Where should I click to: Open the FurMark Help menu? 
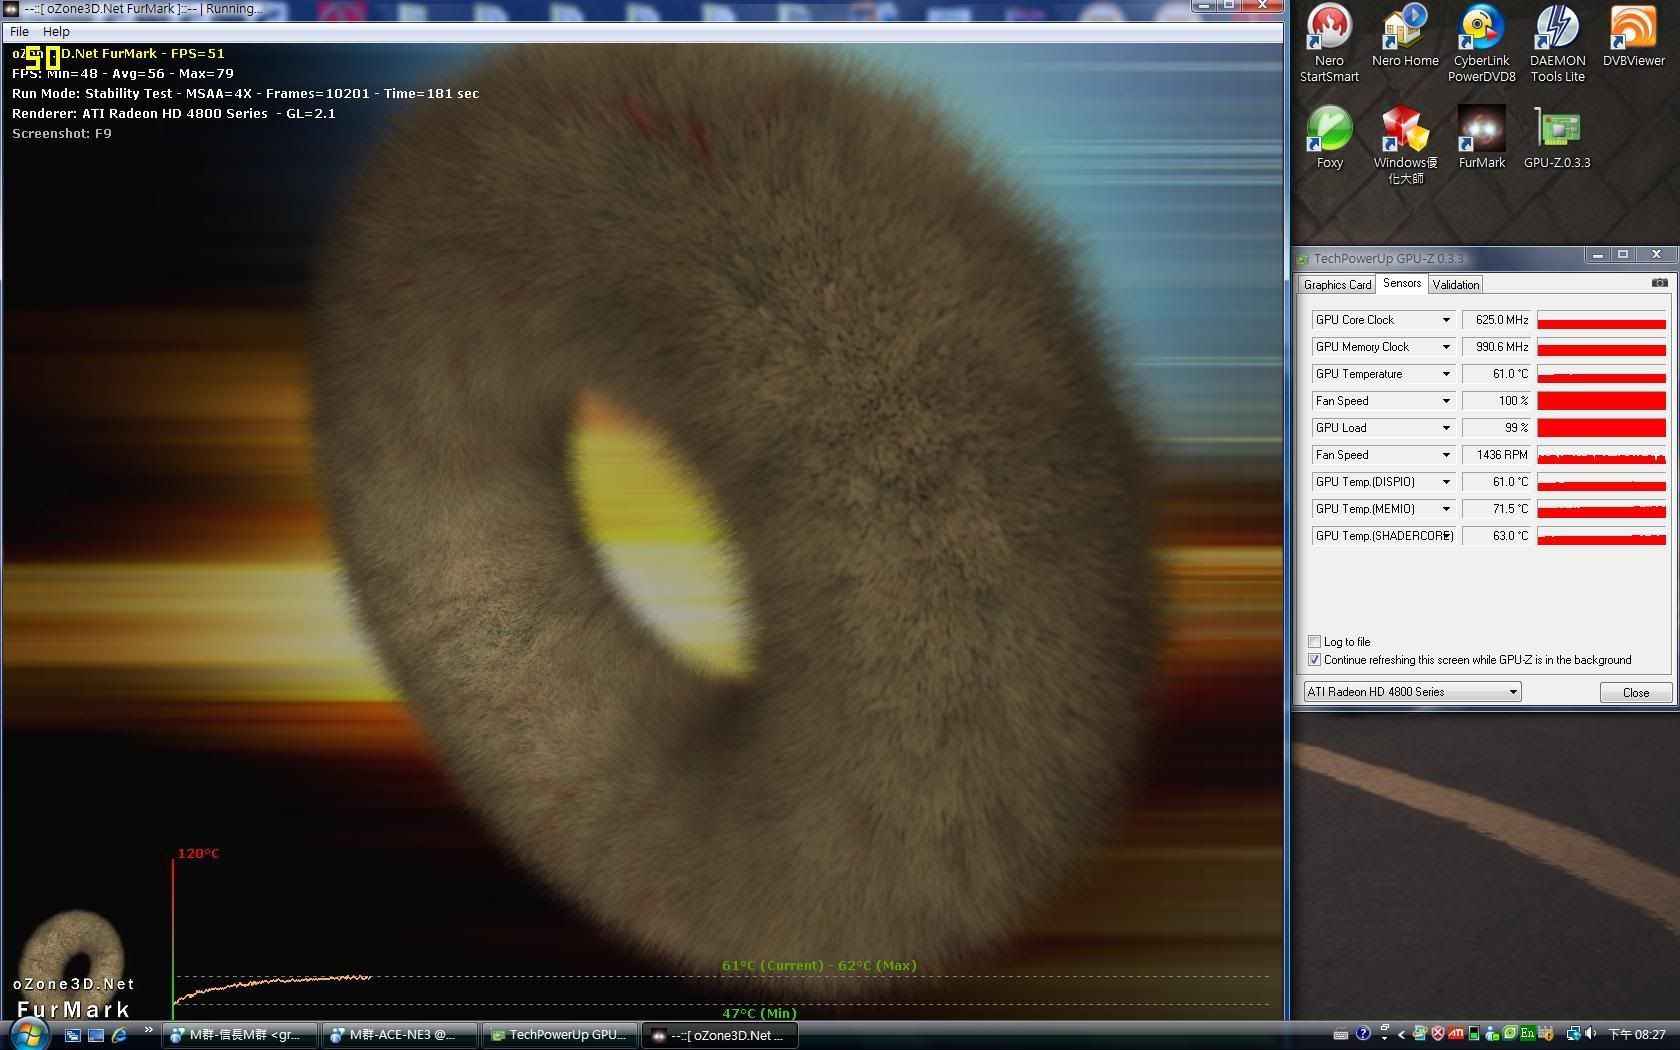56,31
